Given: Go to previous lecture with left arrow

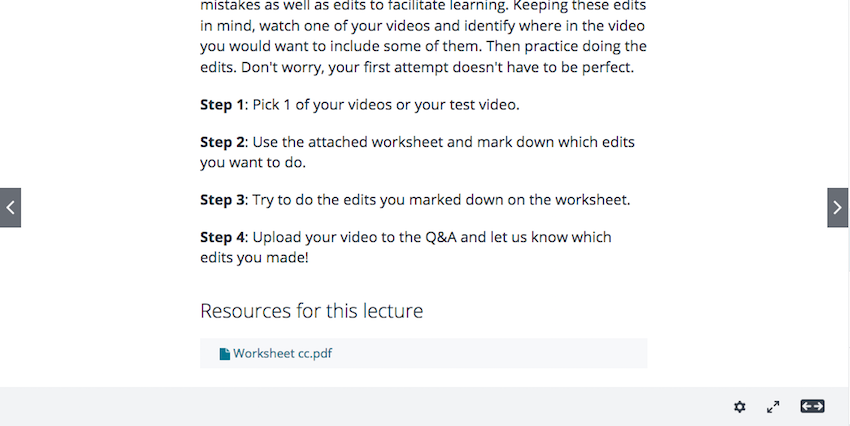Looking at the screenshot, I should (x=10, y=208).
